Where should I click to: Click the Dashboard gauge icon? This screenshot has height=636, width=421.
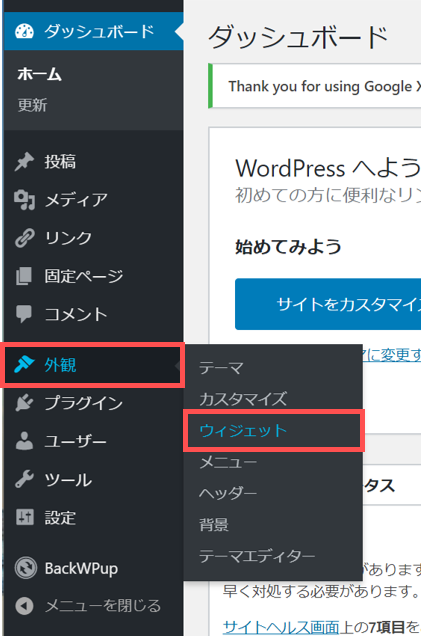click(24, 31)
